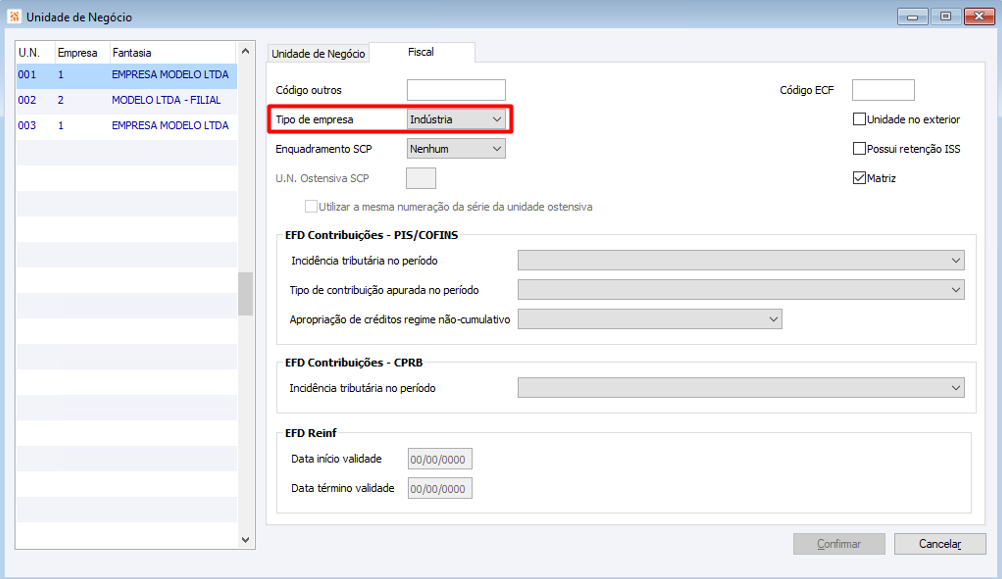
Task: Click the Código ECF input field
Action: (x=883, y=90)
